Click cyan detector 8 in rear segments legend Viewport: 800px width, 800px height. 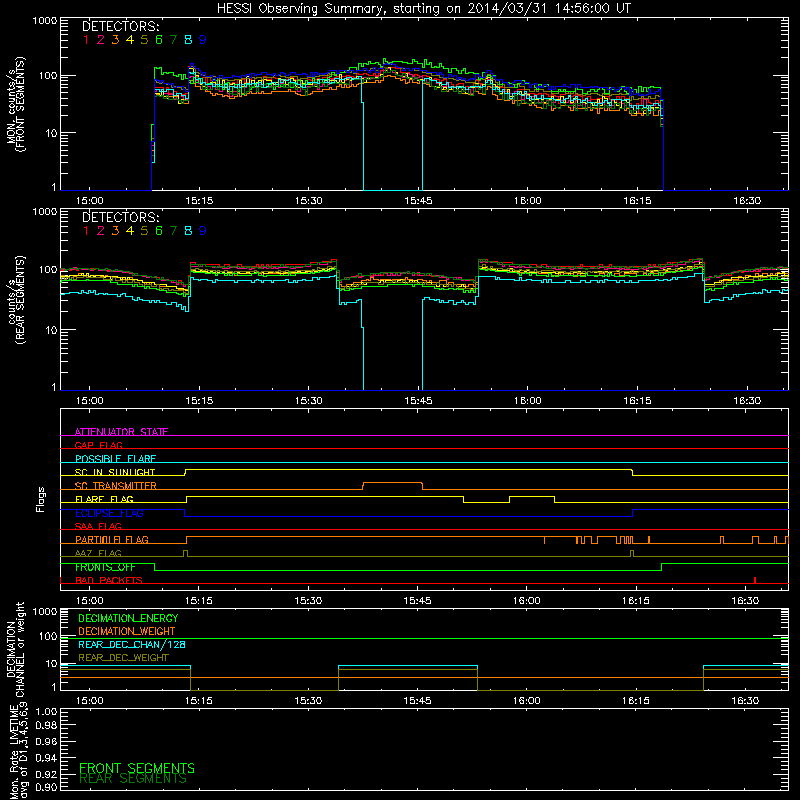188,231
